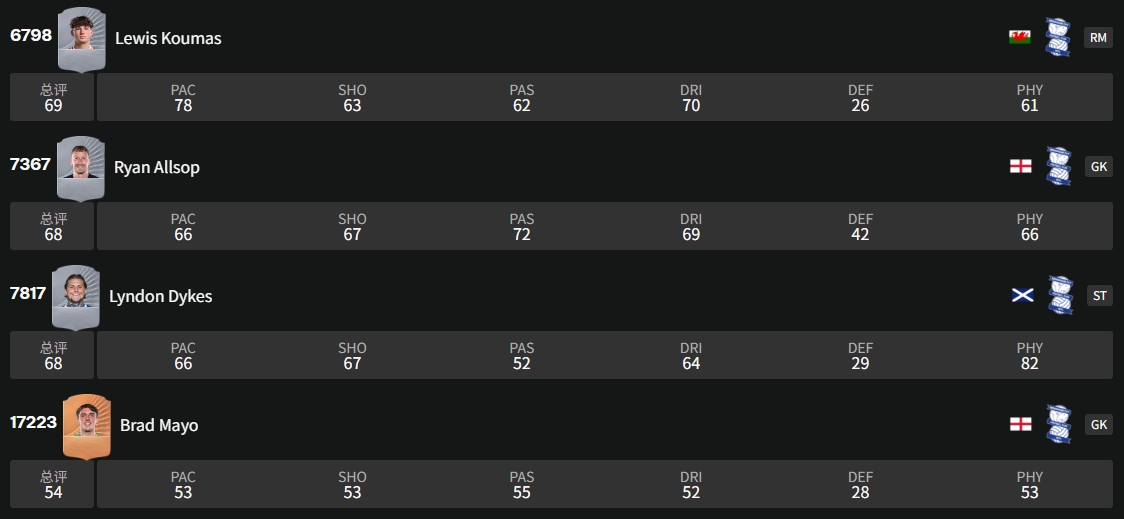The width and height of the screenshot is (1124, 519).
Task: Open Lewis Koumas player card thumbnail
Action: (x=82, y=36)
